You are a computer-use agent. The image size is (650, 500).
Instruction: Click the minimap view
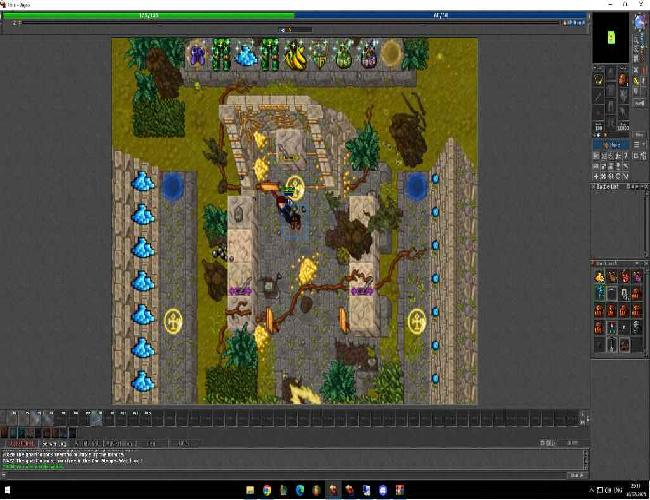point(611,37)
